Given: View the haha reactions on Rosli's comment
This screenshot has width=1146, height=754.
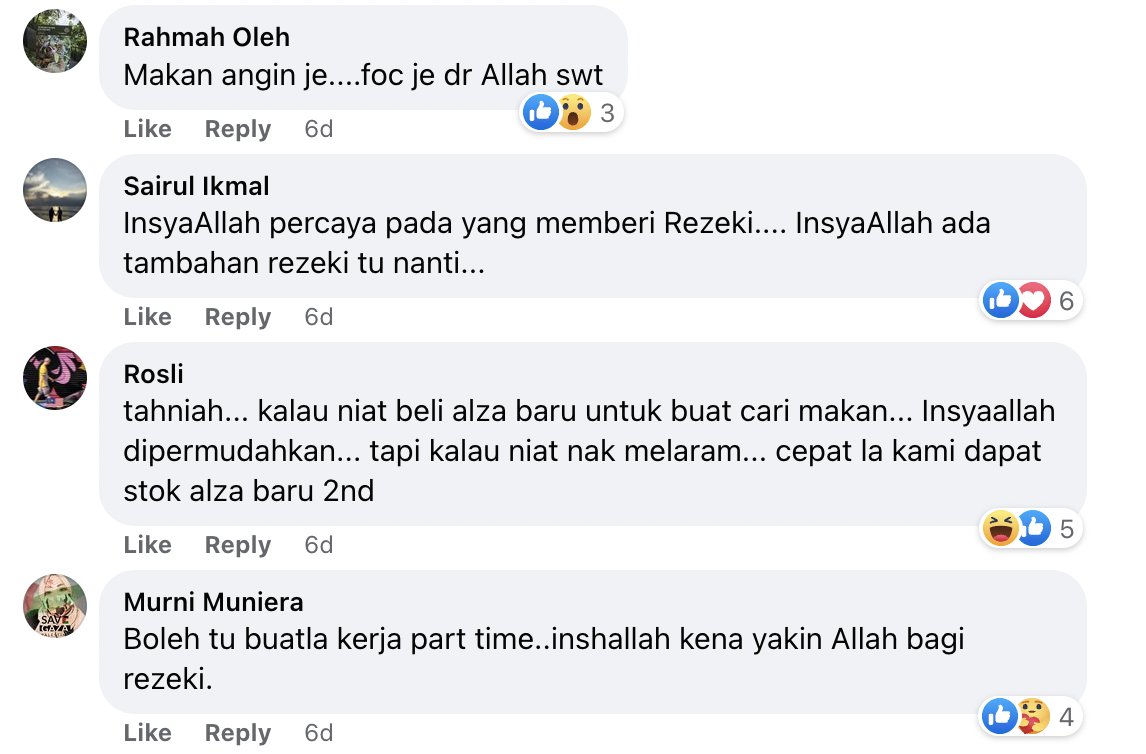Looking at the screenshot, I should 1001,528.
